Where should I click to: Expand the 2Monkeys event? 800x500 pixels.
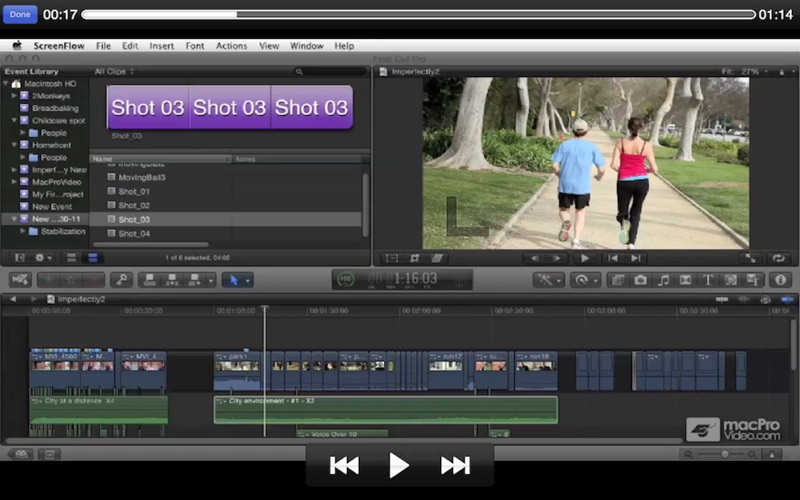click(14, 95)
